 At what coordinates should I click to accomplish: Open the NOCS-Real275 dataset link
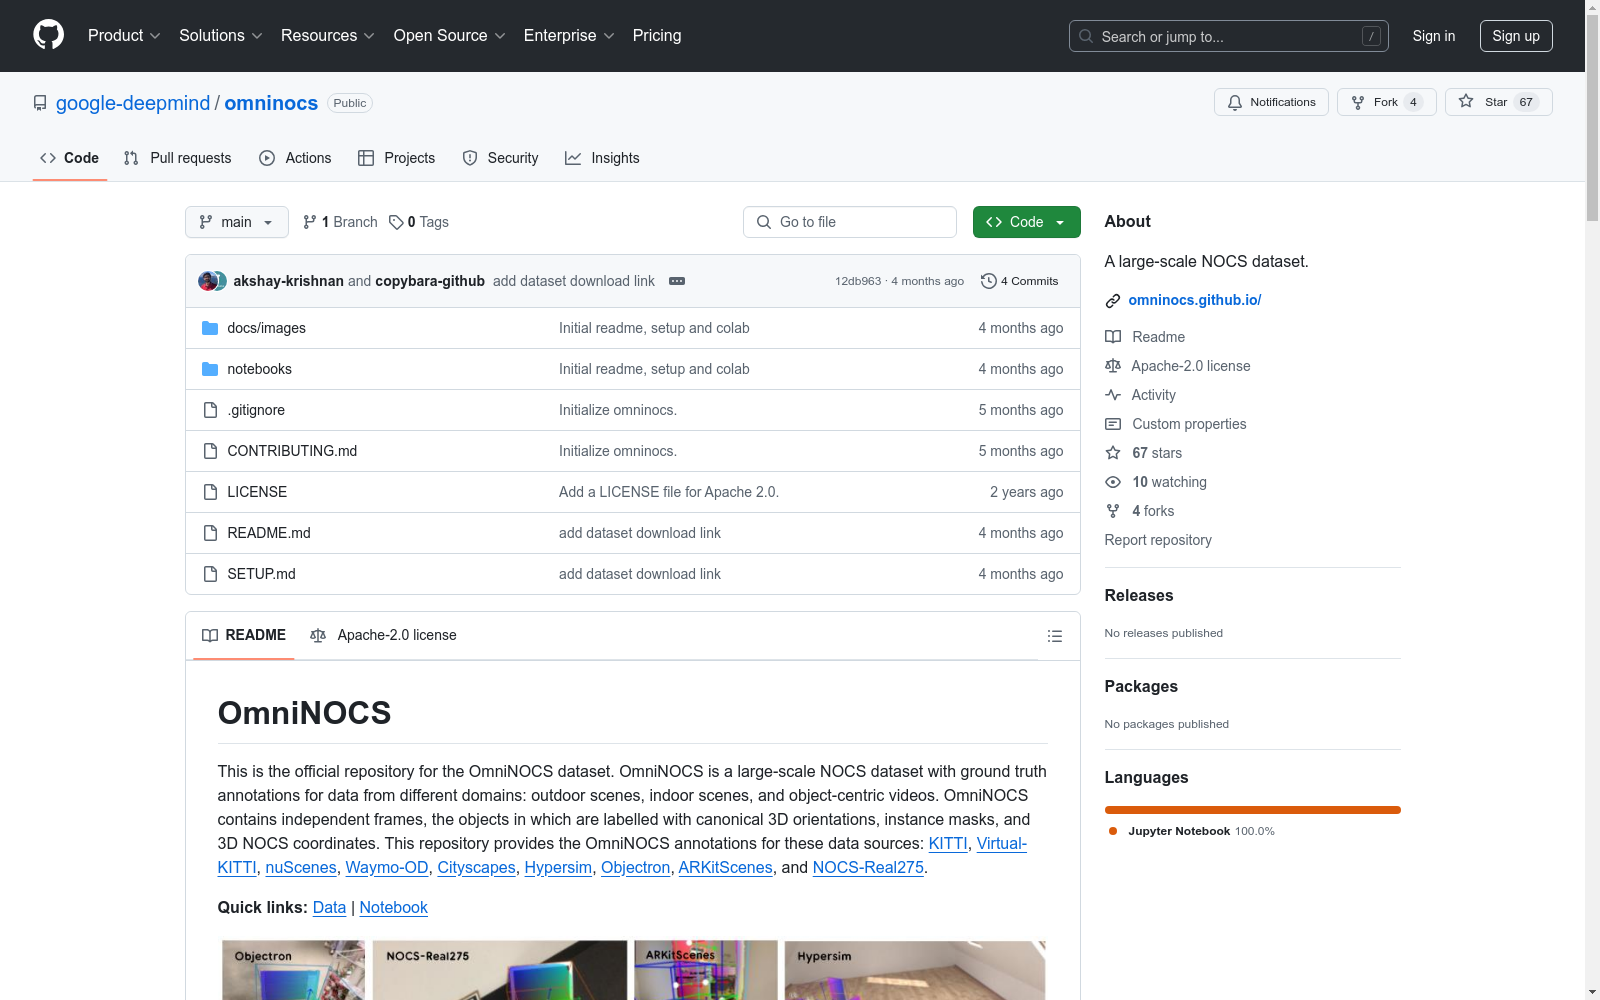pos(868,867)
